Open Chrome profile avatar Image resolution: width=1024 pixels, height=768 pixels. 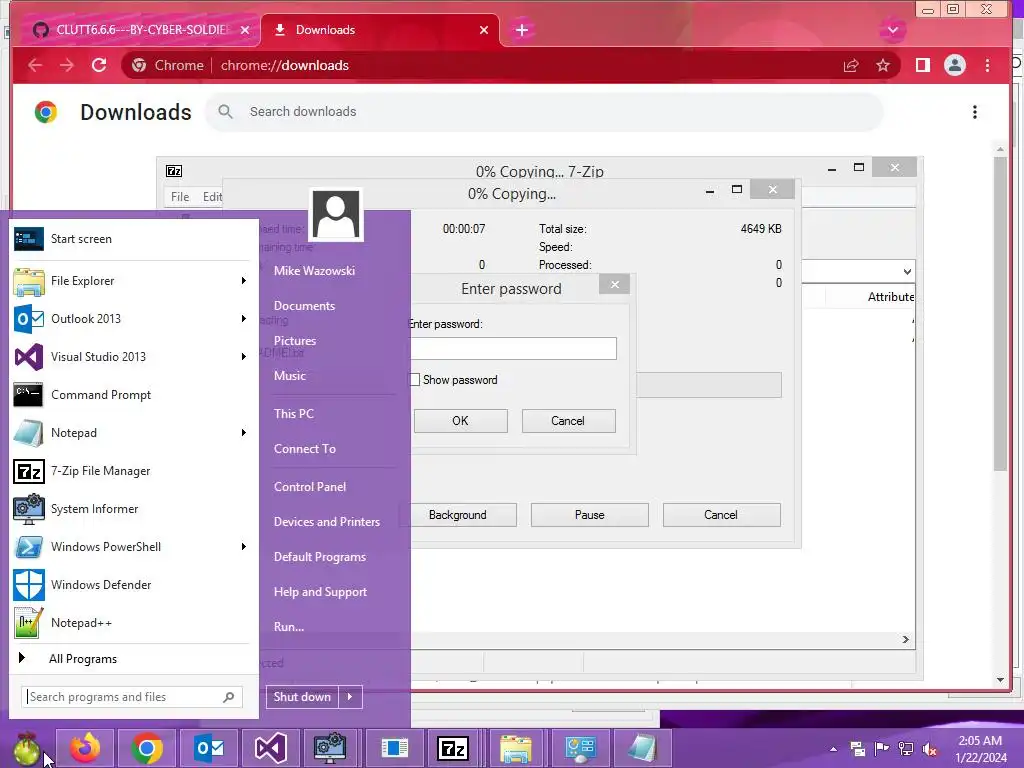click(x=955, y=65)
